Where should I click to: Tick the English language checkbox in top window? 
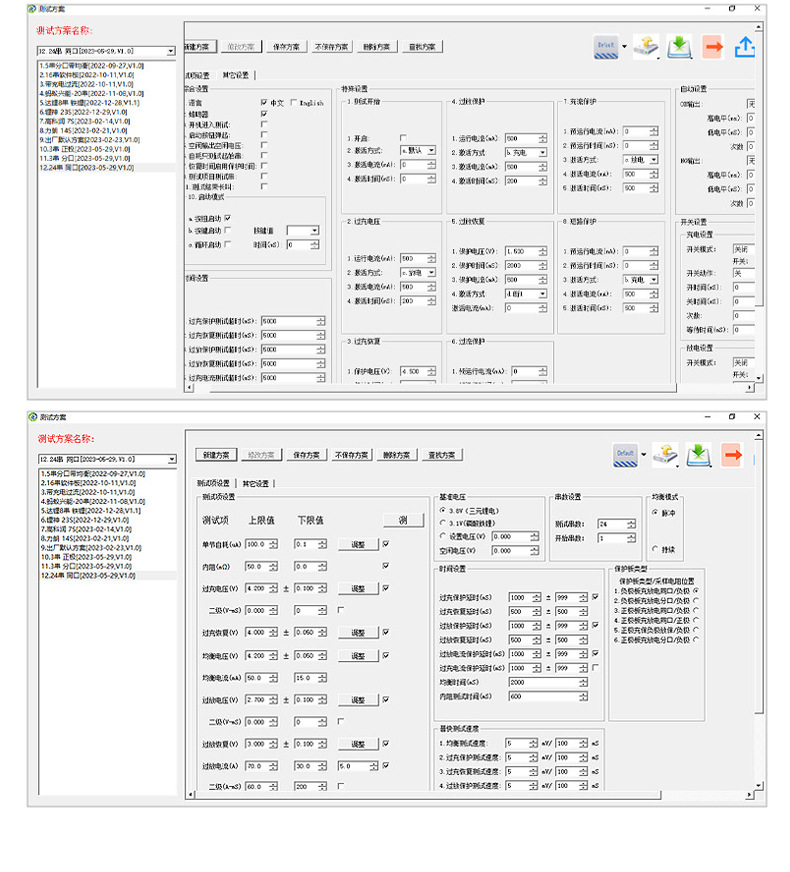(294, 102)
